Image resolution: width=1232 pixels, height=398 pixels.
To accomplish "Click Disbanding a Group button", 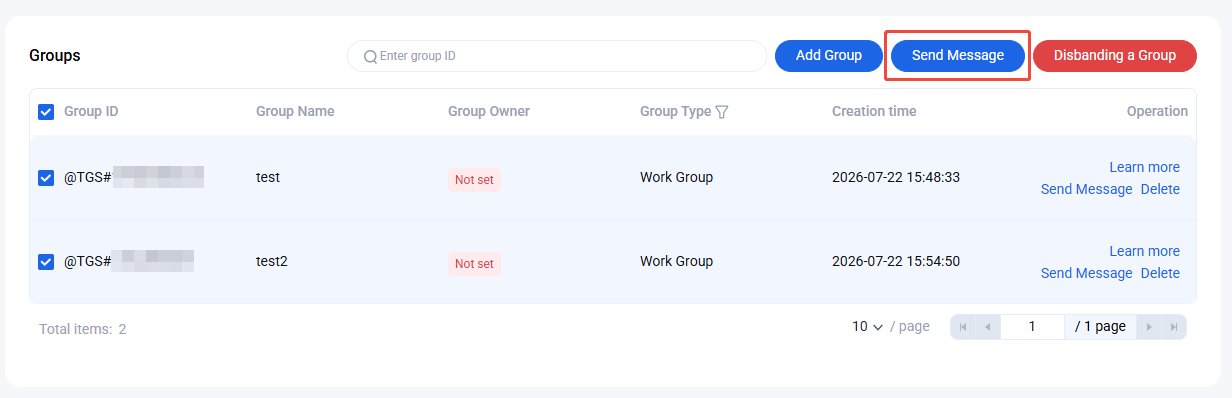I will (1115, 56).
